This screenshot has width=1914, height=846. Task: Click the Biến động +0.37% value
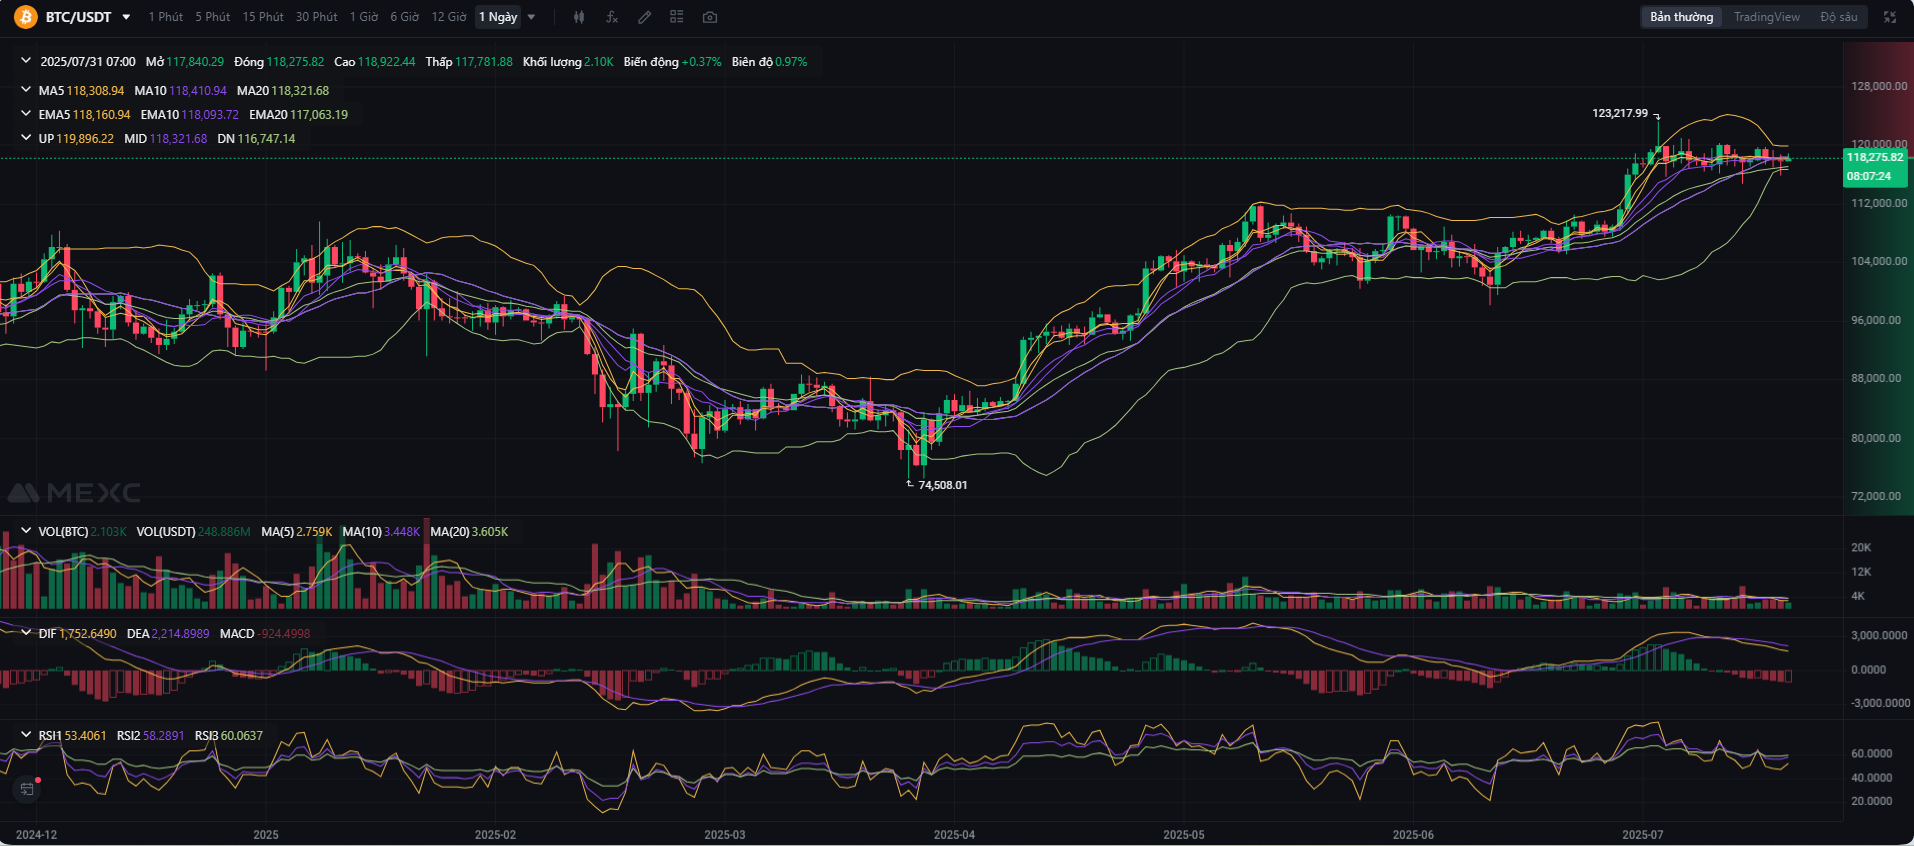pyautogui.click(x=701, y=61)
